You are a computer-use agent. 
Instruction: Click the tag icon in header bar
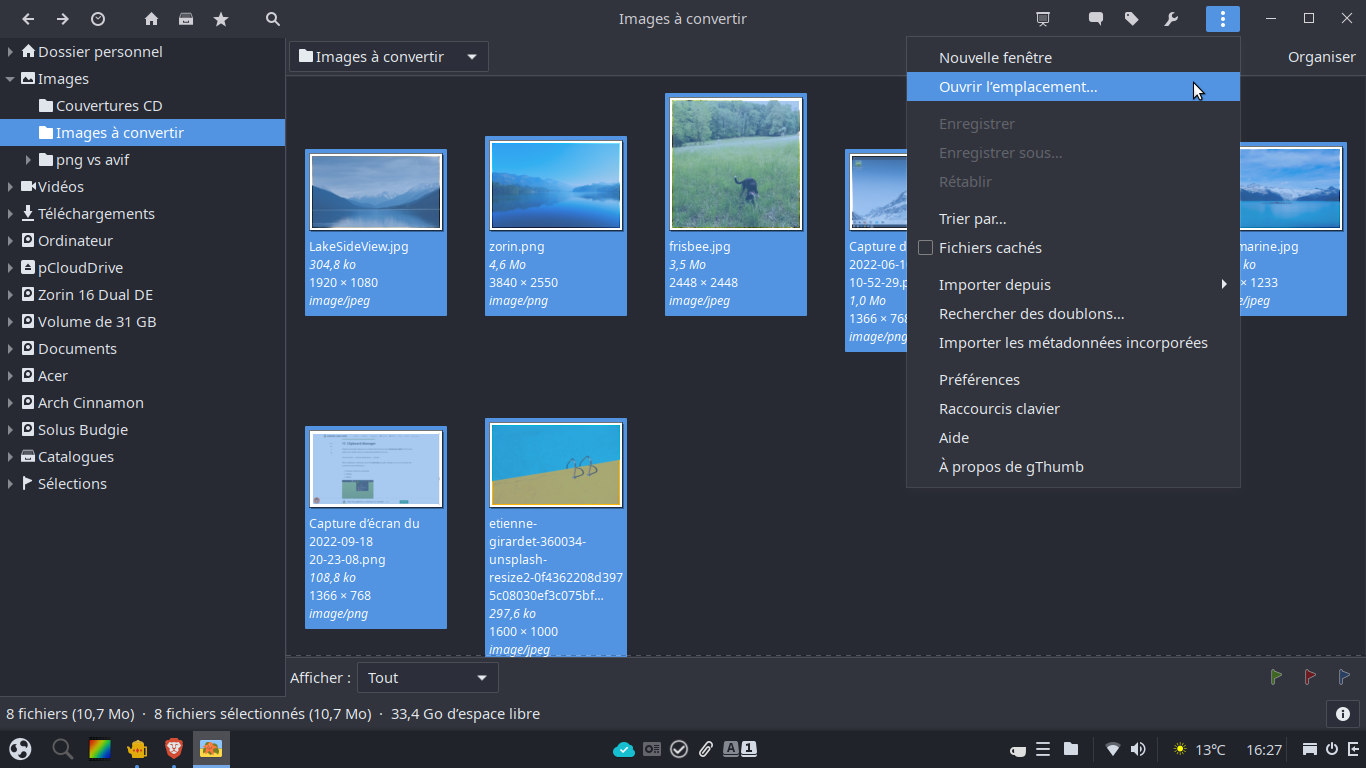1132,19
